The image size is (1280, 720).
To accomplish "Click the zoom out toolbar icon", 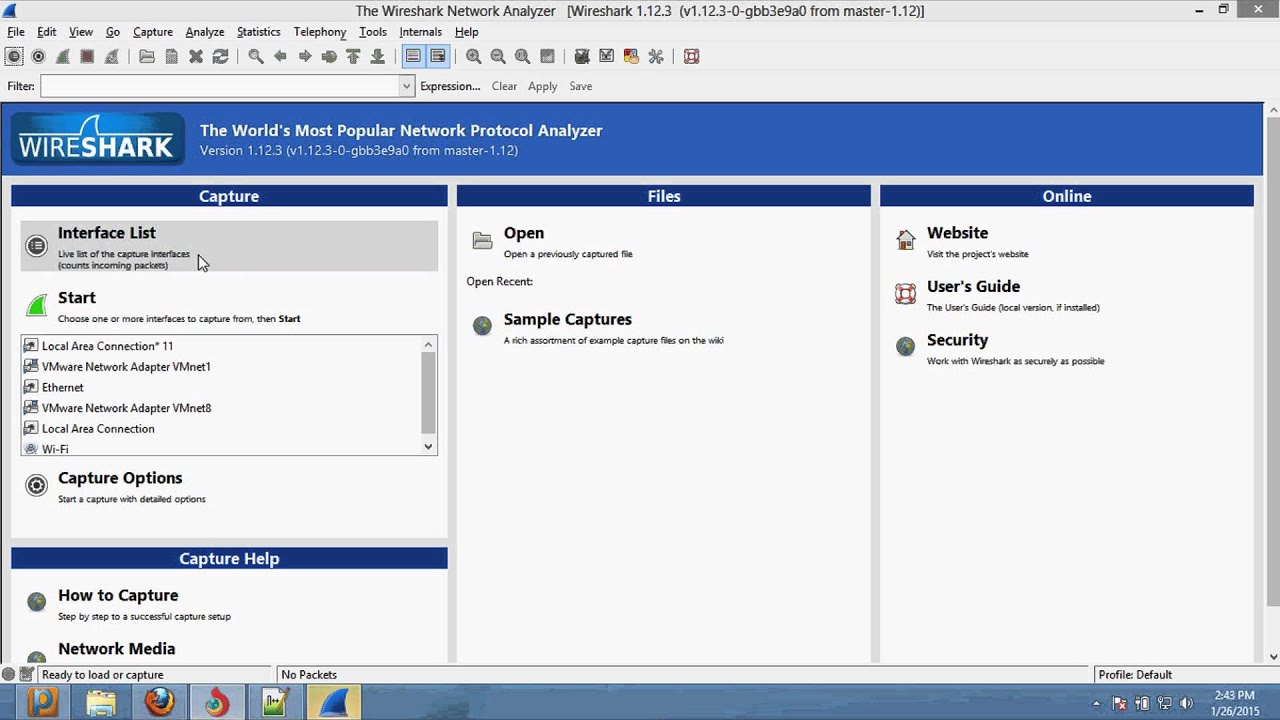I will (x=498, y=57).
